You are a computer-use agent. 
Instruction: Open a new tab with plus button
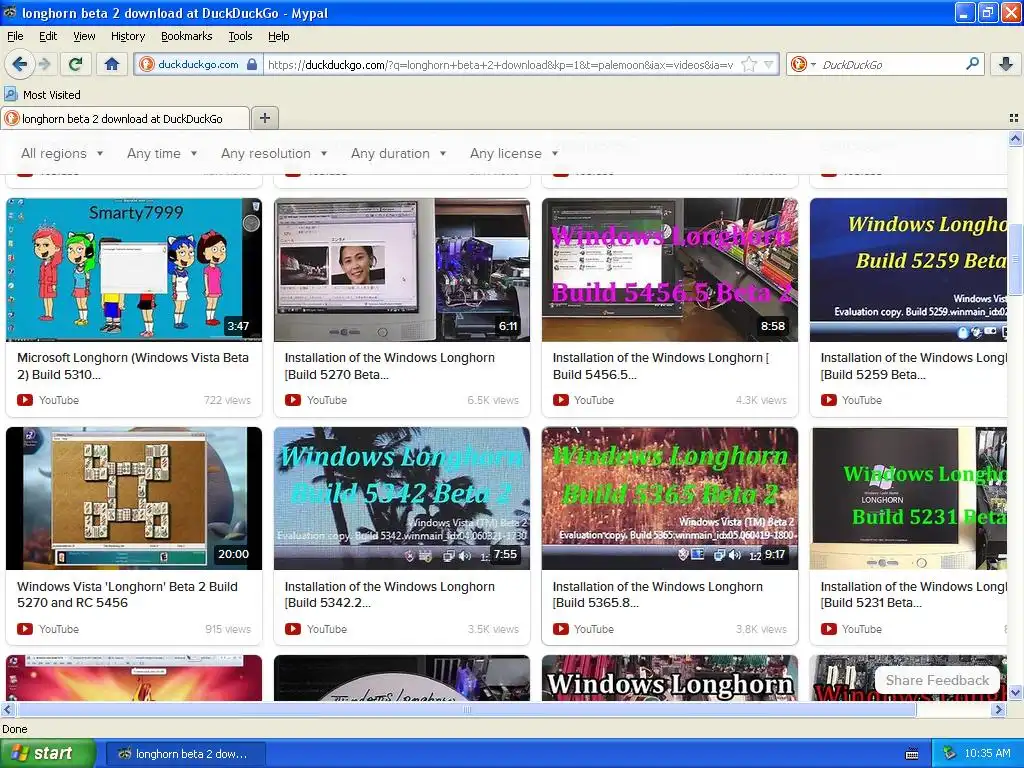point(264,118)
